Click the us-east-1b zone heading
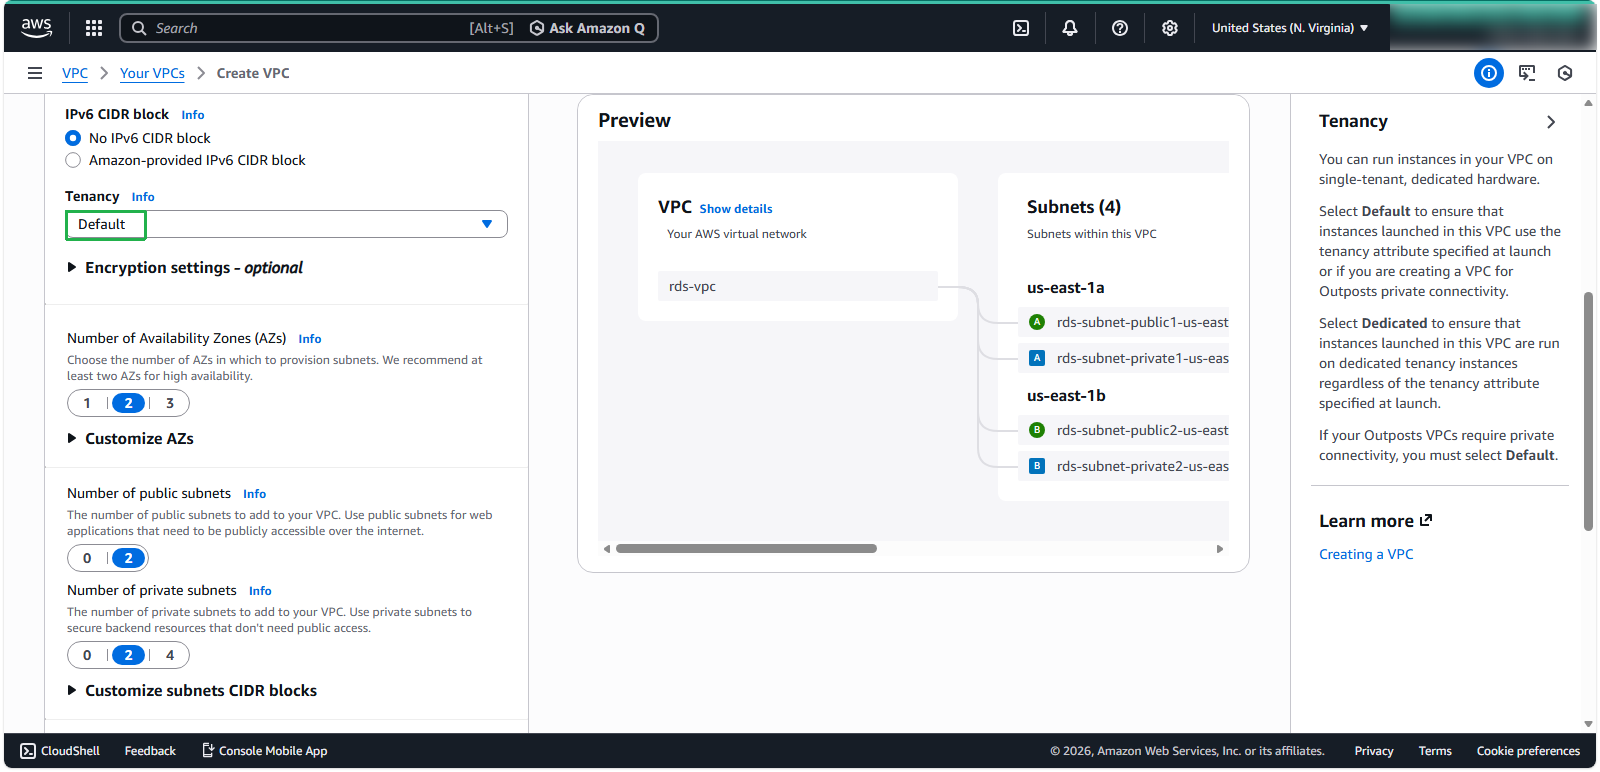This screenshot has height=772, width=1600. pos(1066,396)
